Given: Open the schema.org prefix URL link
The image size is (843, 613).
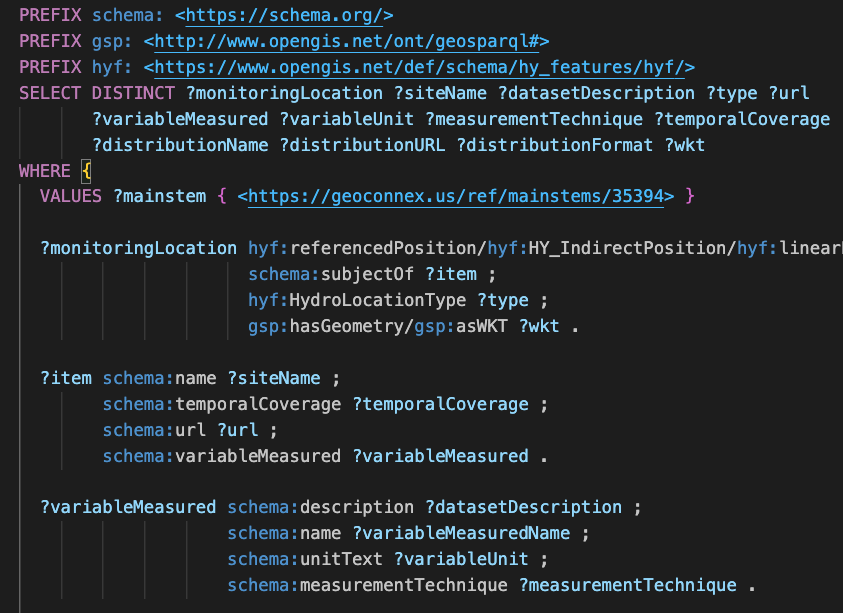Looking at the screenshot, I should point(284,15).
